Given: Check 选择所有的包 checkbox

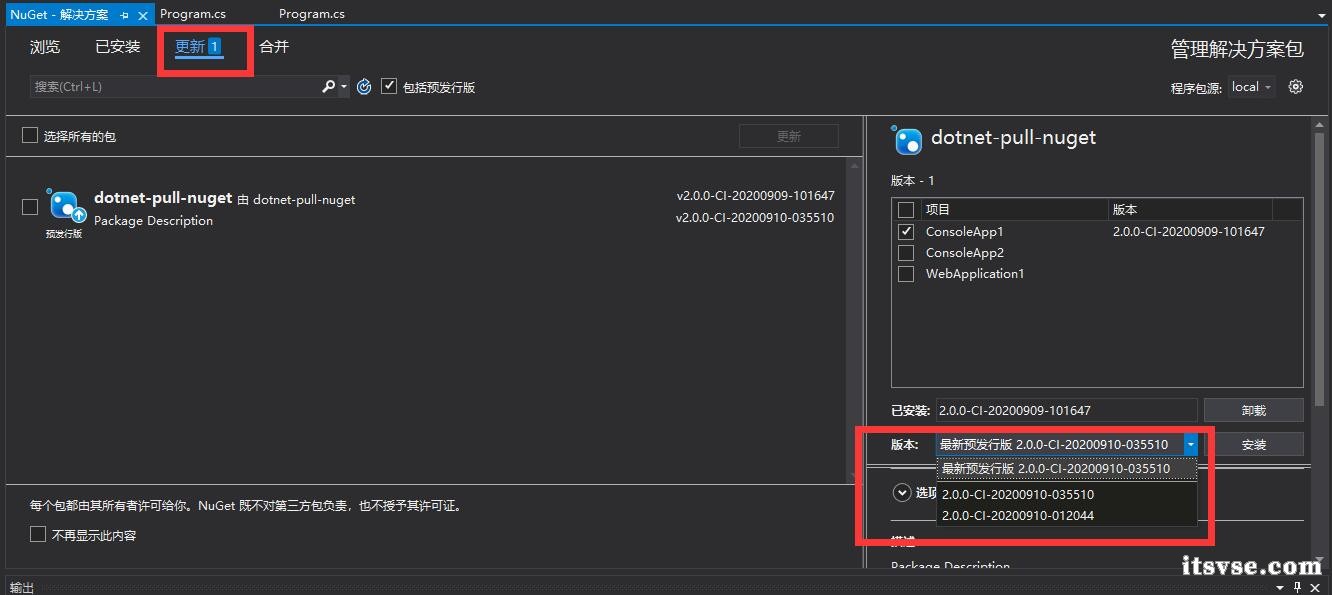Looking at the screenshot, I should pyautogui.click(x=30, y=136).
